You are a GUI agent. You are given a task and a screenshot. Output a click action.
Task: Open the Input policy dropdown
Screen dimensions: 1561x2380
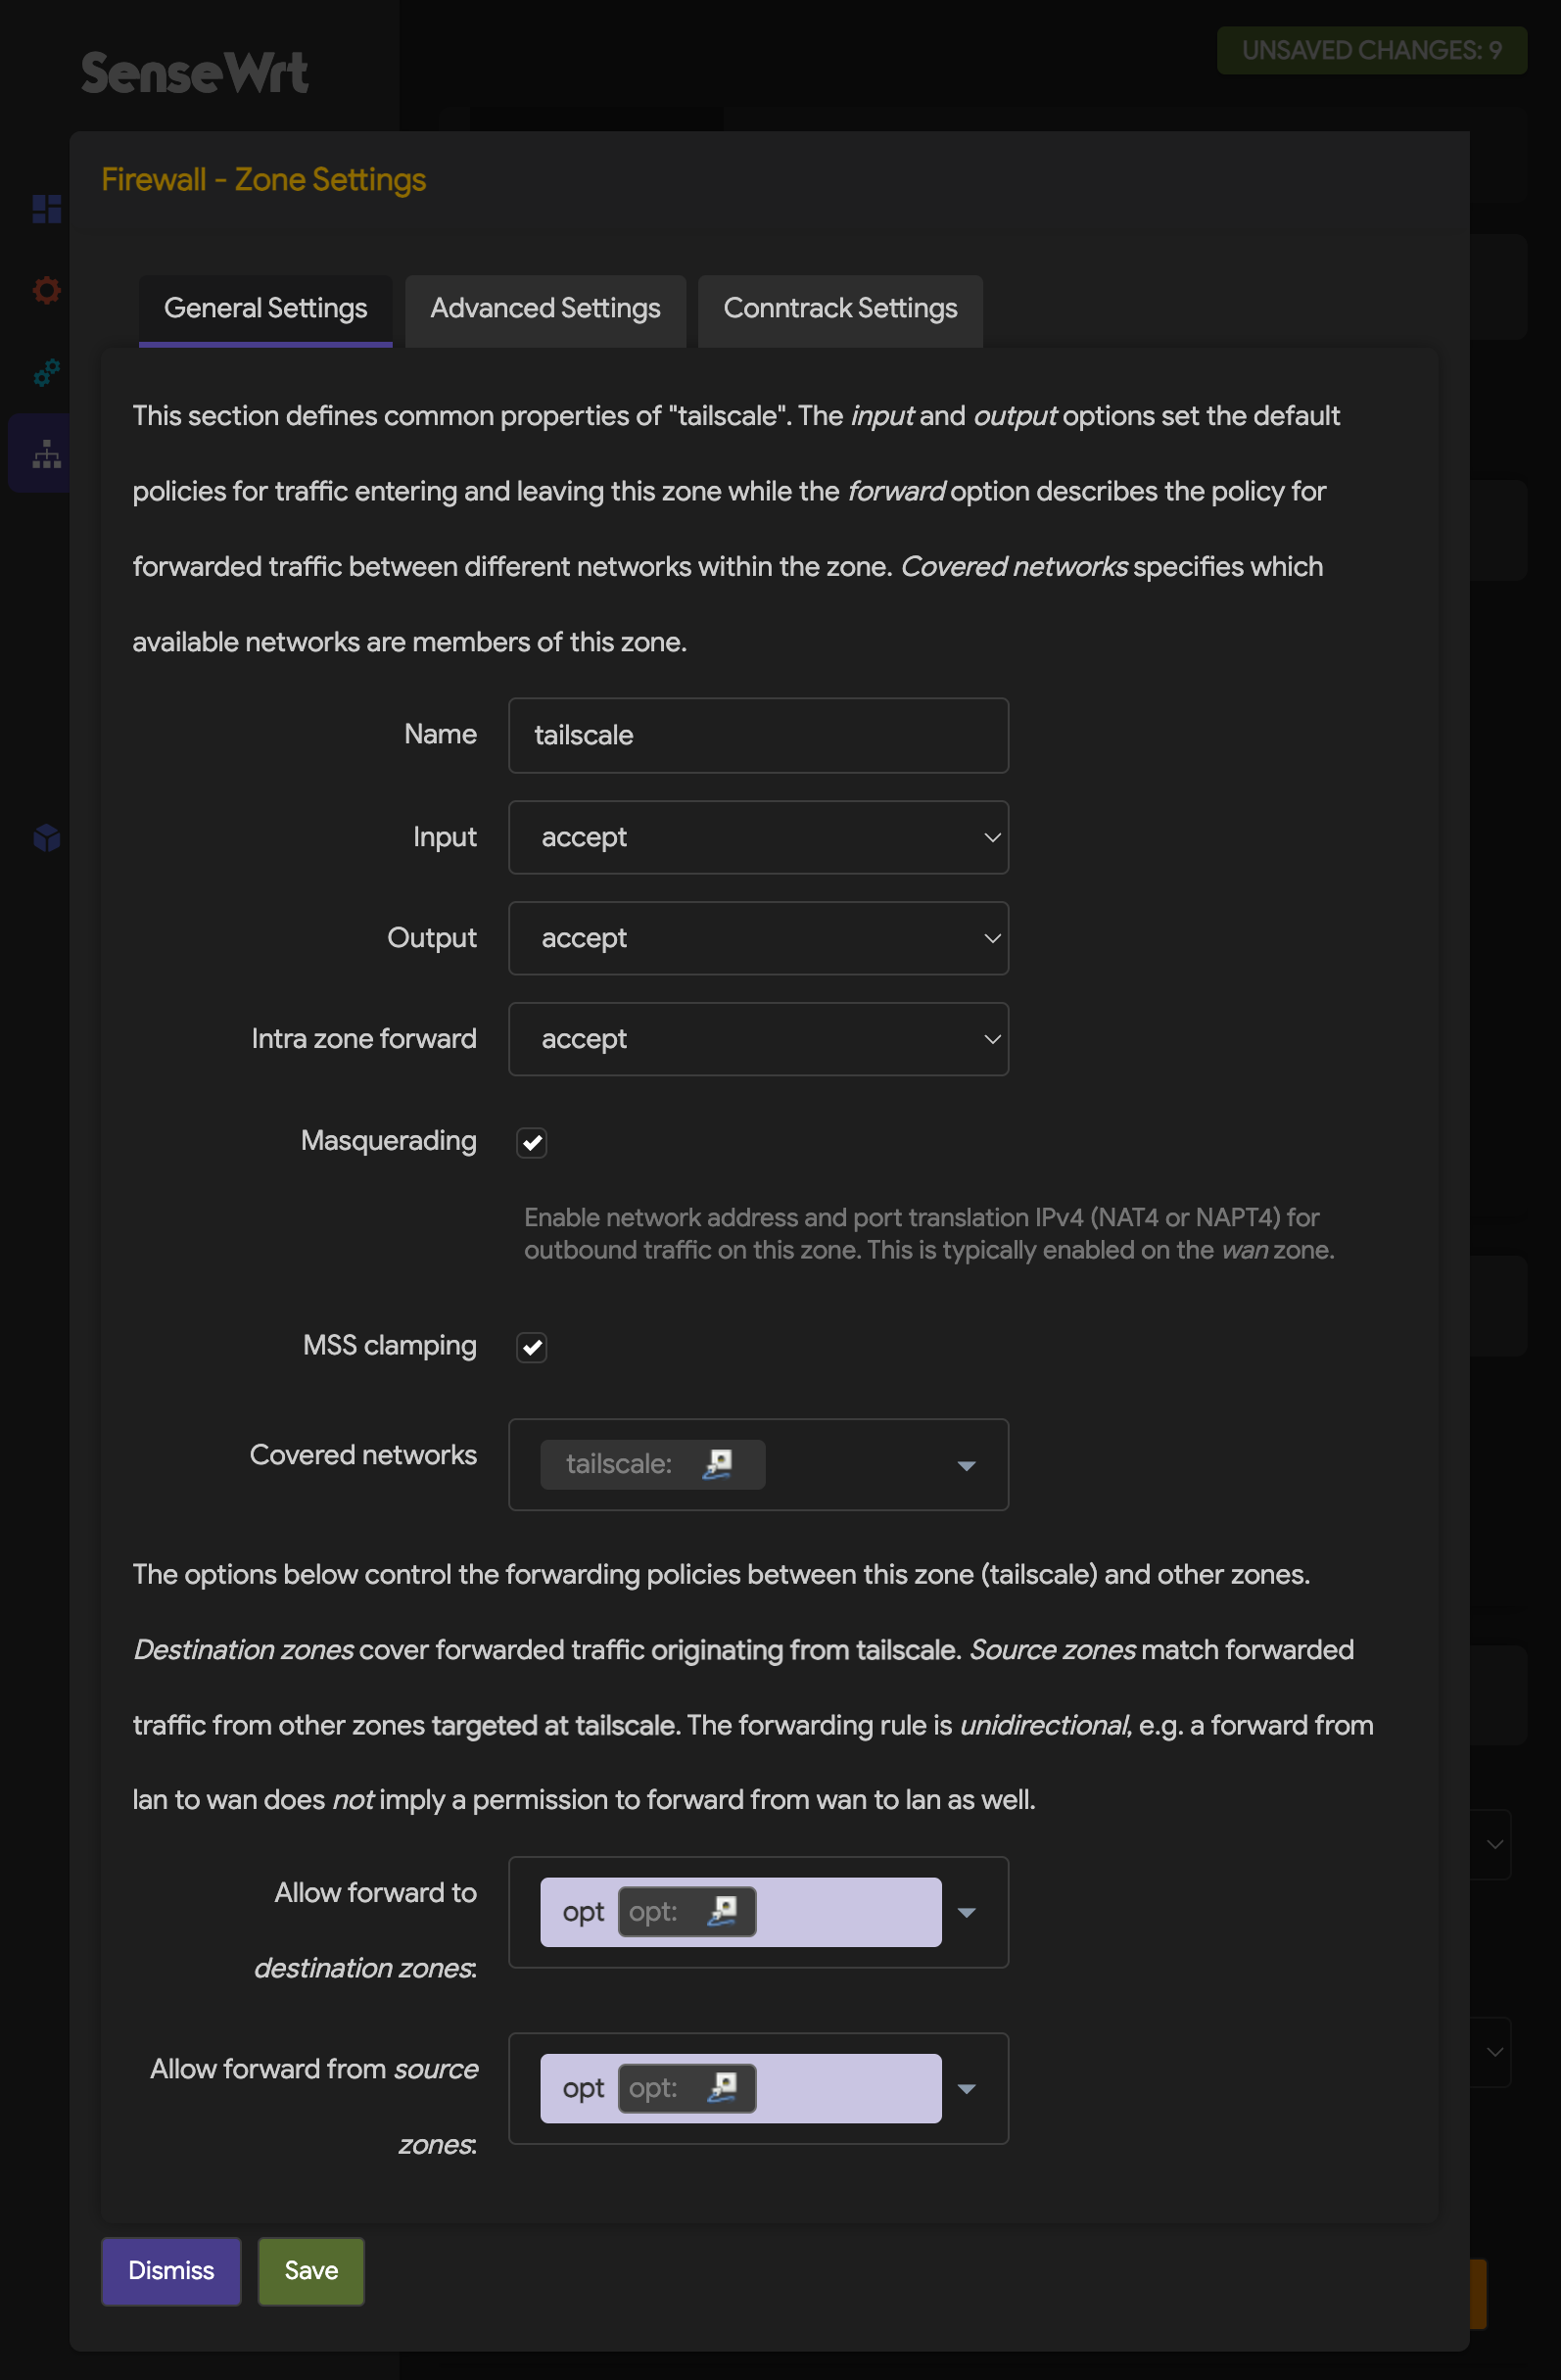(758, 837)
